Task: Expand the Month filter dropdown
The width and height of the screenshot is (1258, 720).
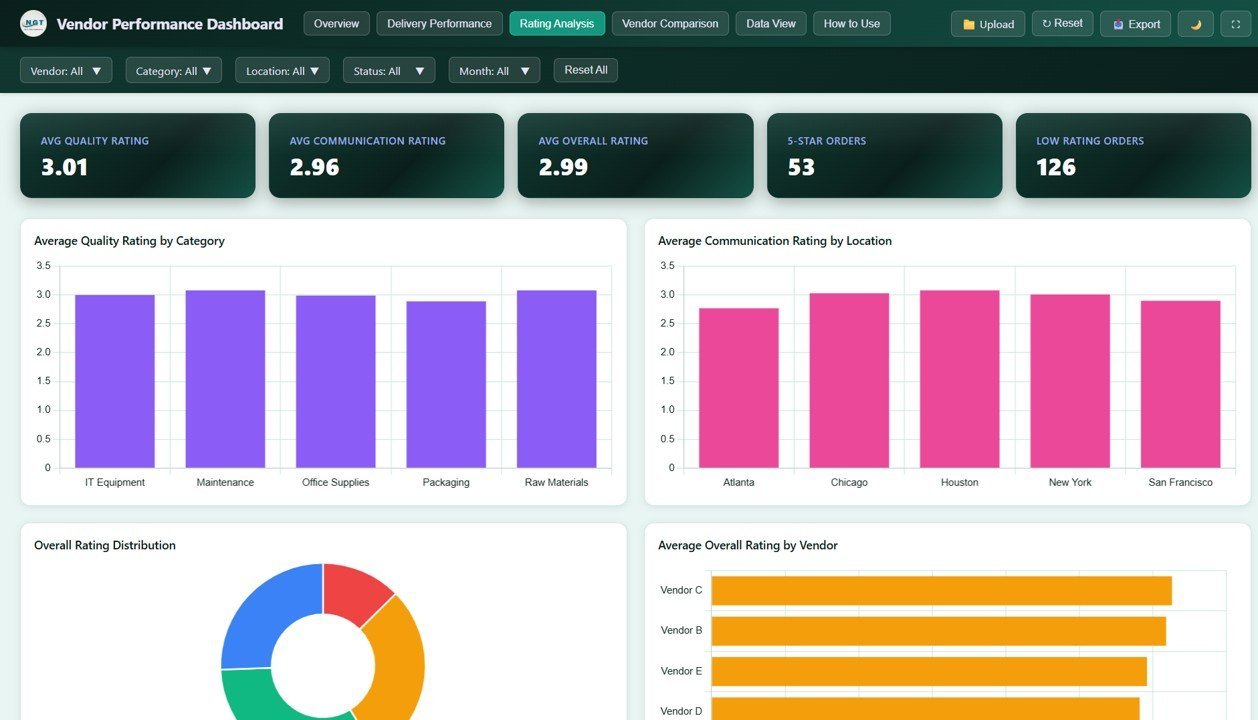Action: tap(493, 70)
